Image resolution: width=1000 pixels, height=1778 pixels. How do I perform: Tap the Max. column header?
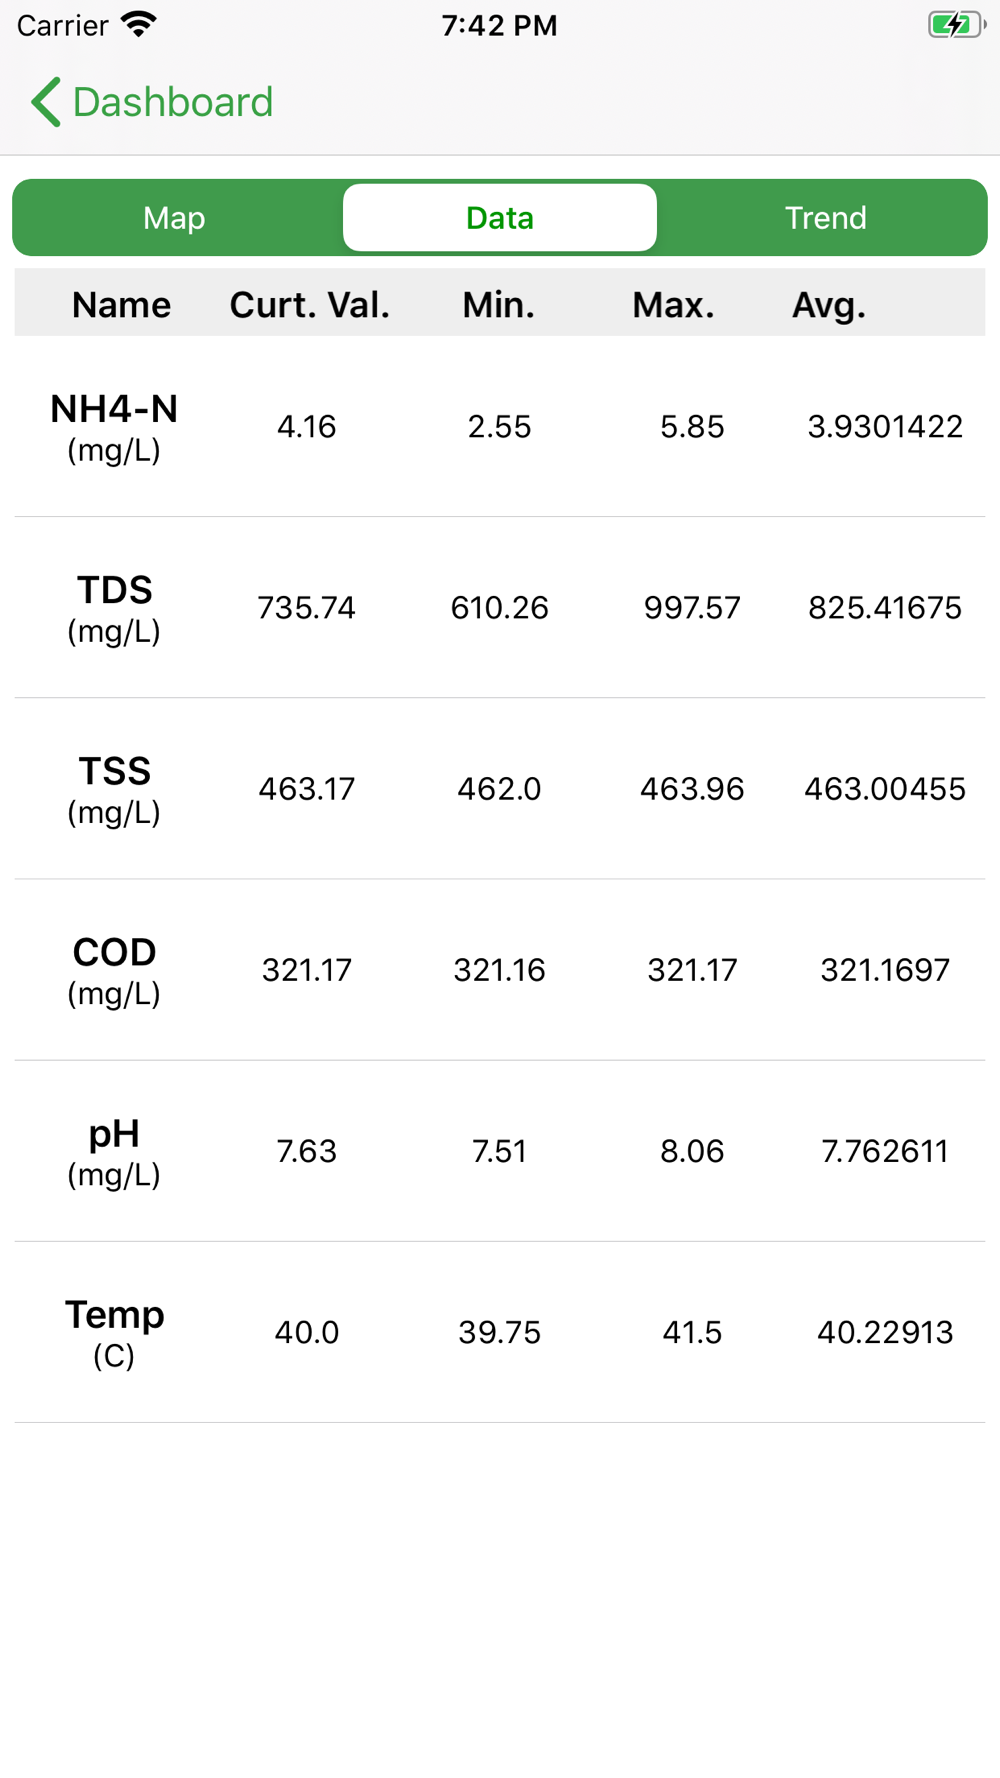pos(673,305)
